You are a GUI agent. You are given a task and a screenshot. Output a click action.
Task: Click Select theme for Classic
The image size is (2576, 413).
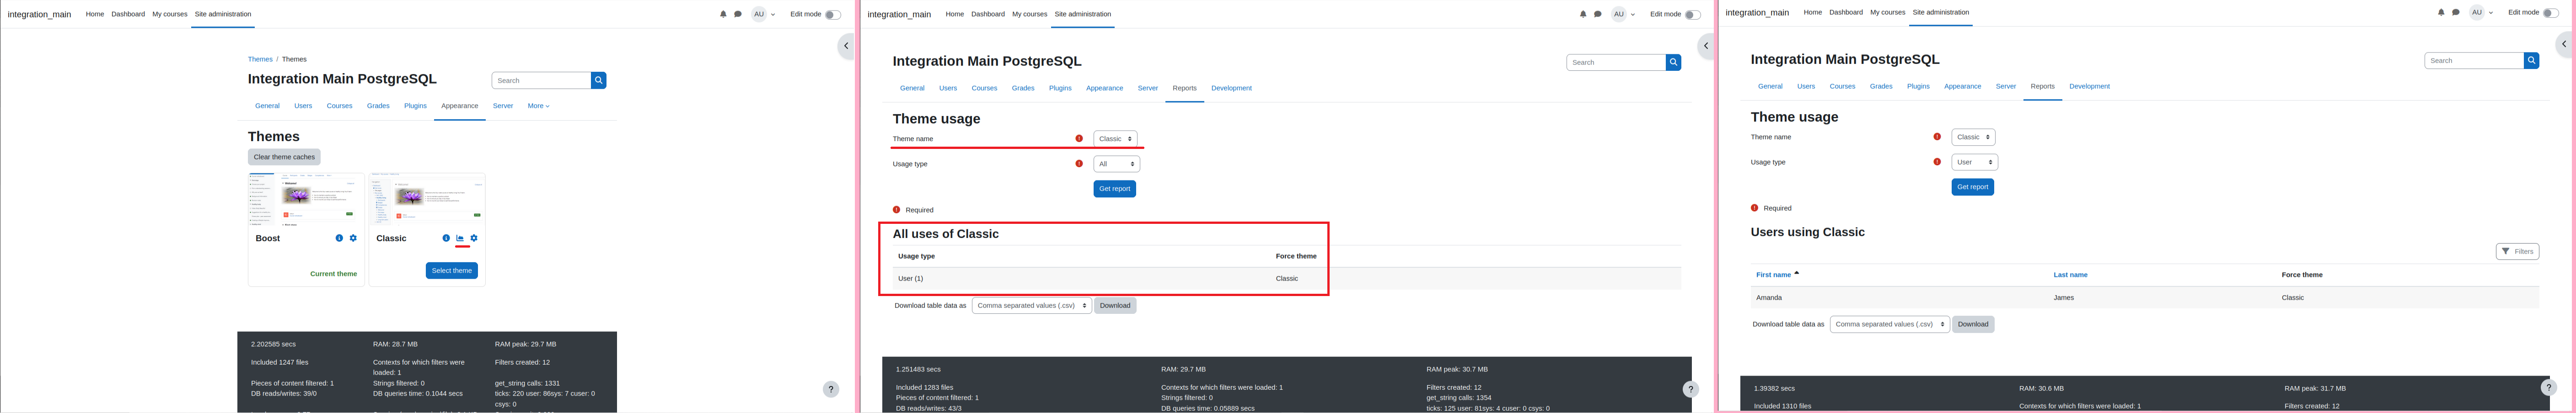point(452,270)
